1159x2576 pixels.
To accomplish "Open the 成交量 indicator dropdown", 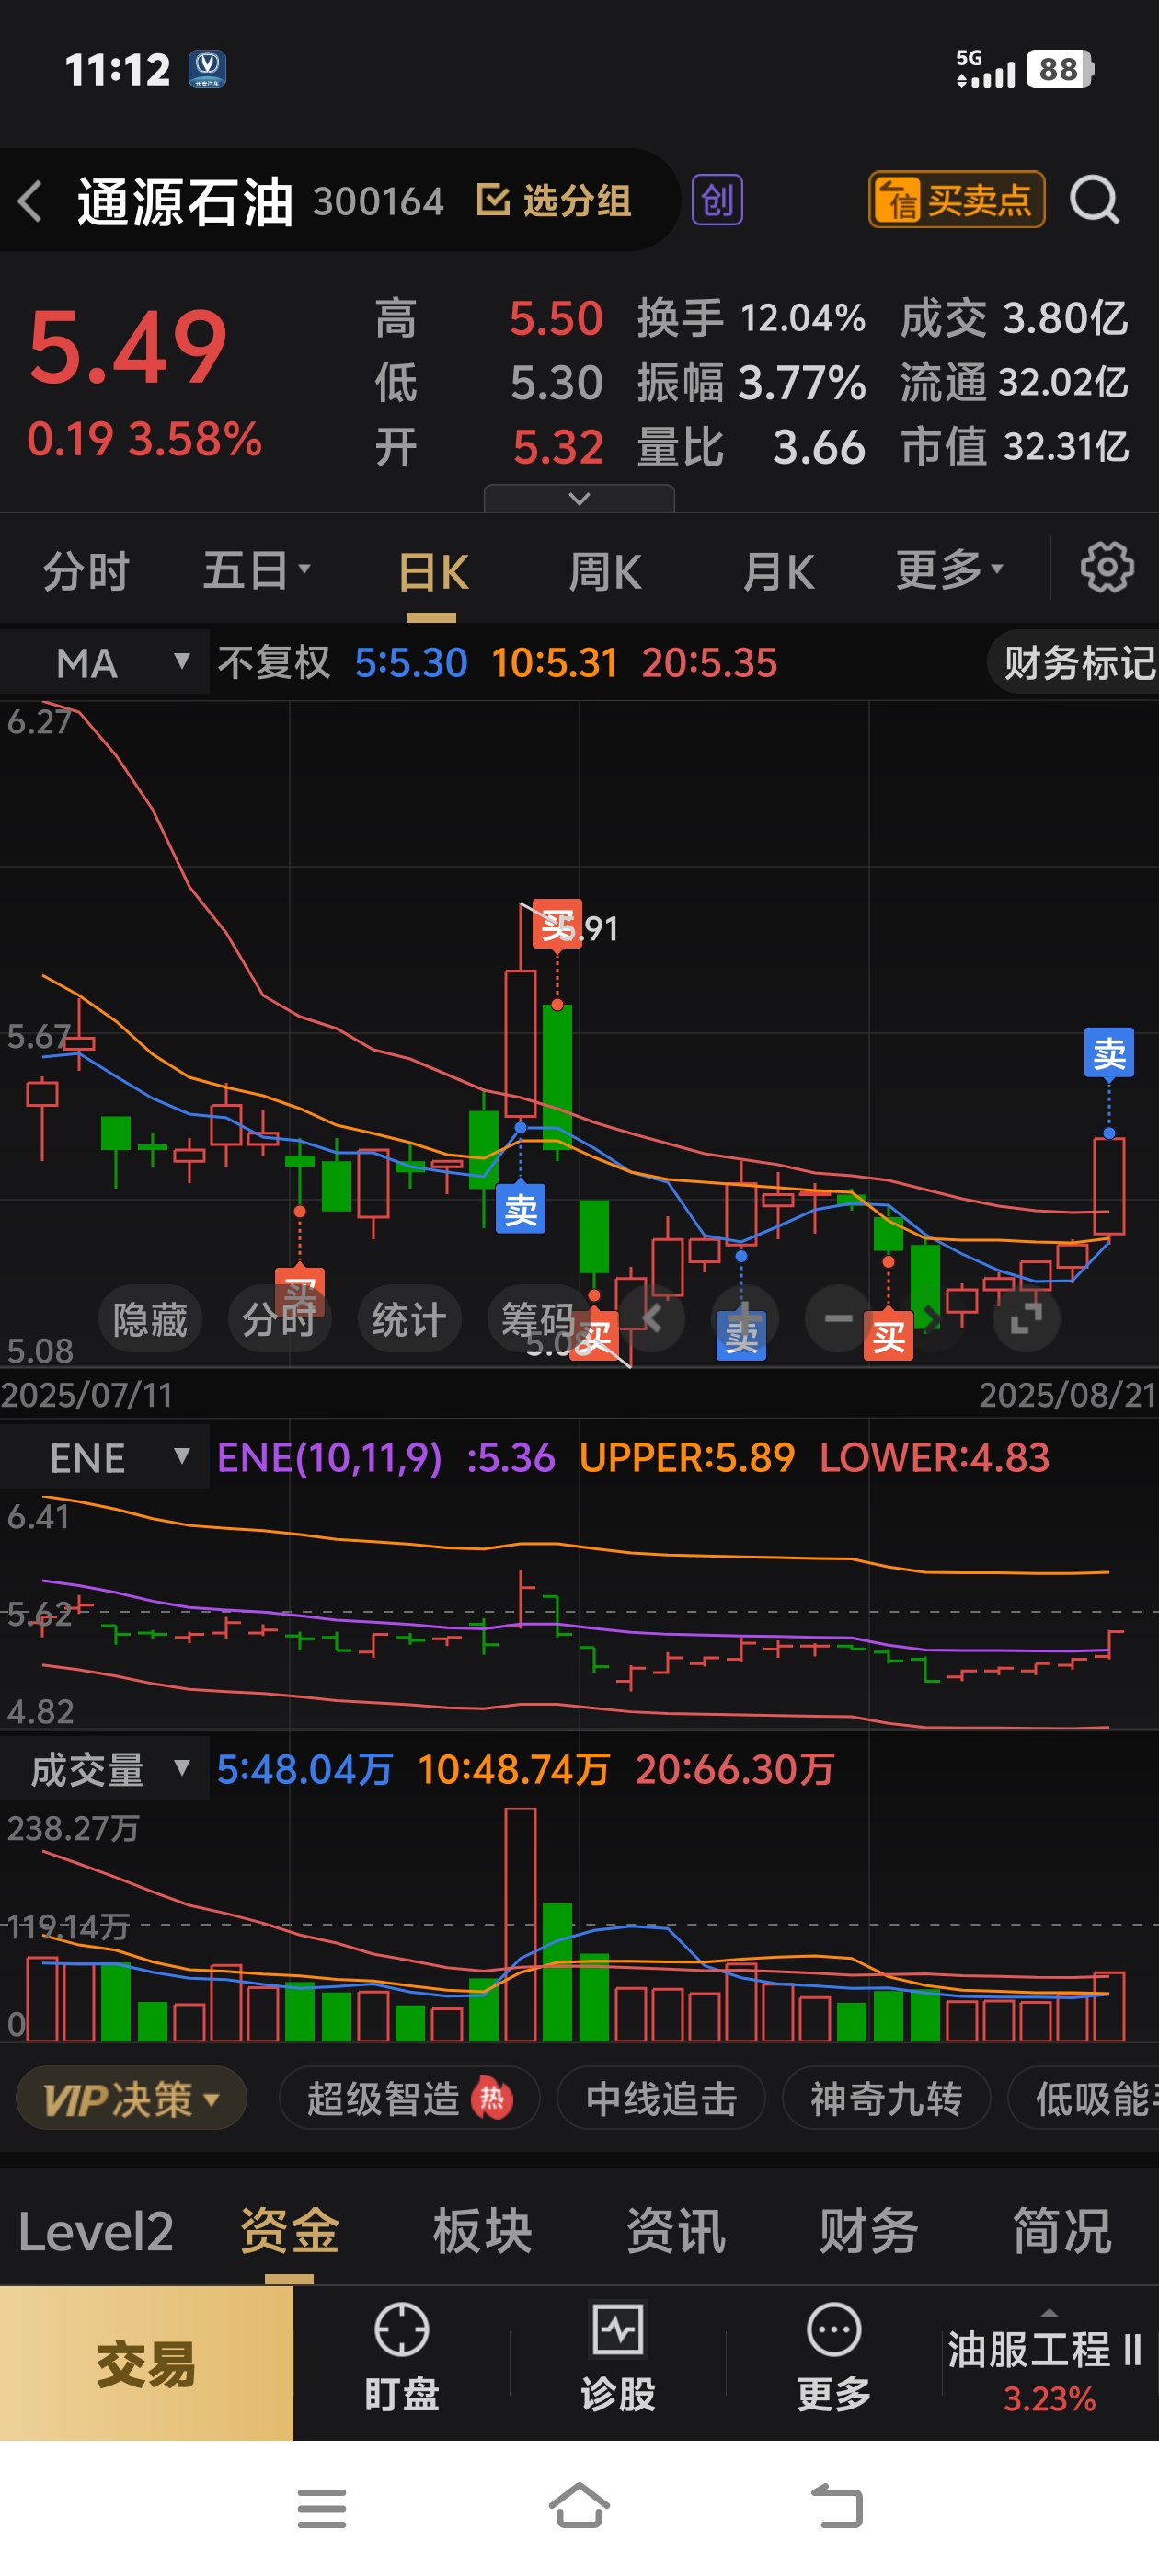I will (105, 1769).
